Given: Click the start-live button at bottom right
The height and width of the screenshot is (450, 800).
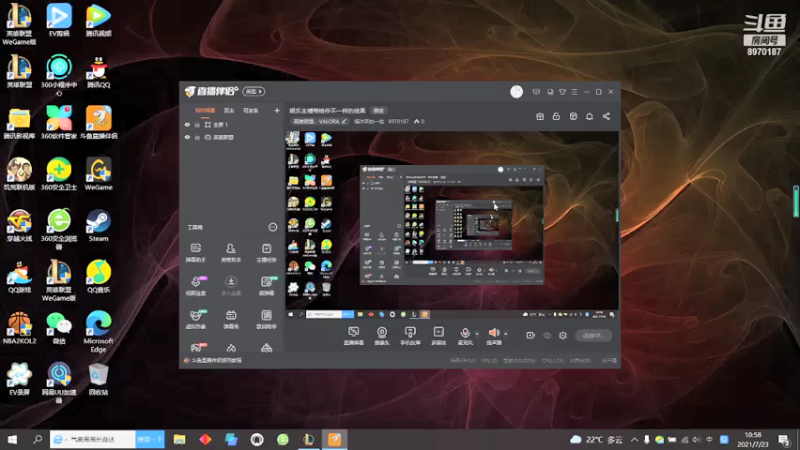Looking at the screenshot, I should click(x=593, y=335).
